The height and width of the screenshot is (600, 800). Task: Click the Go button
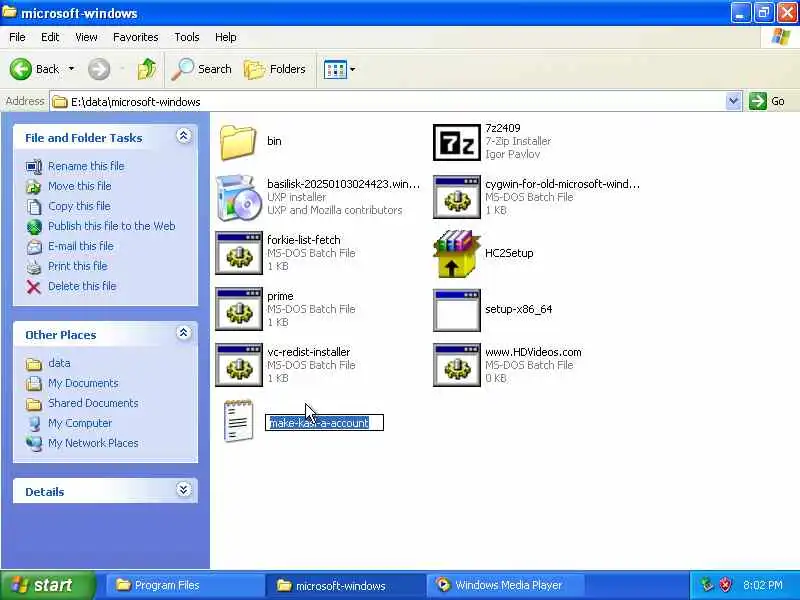point(767,101)
